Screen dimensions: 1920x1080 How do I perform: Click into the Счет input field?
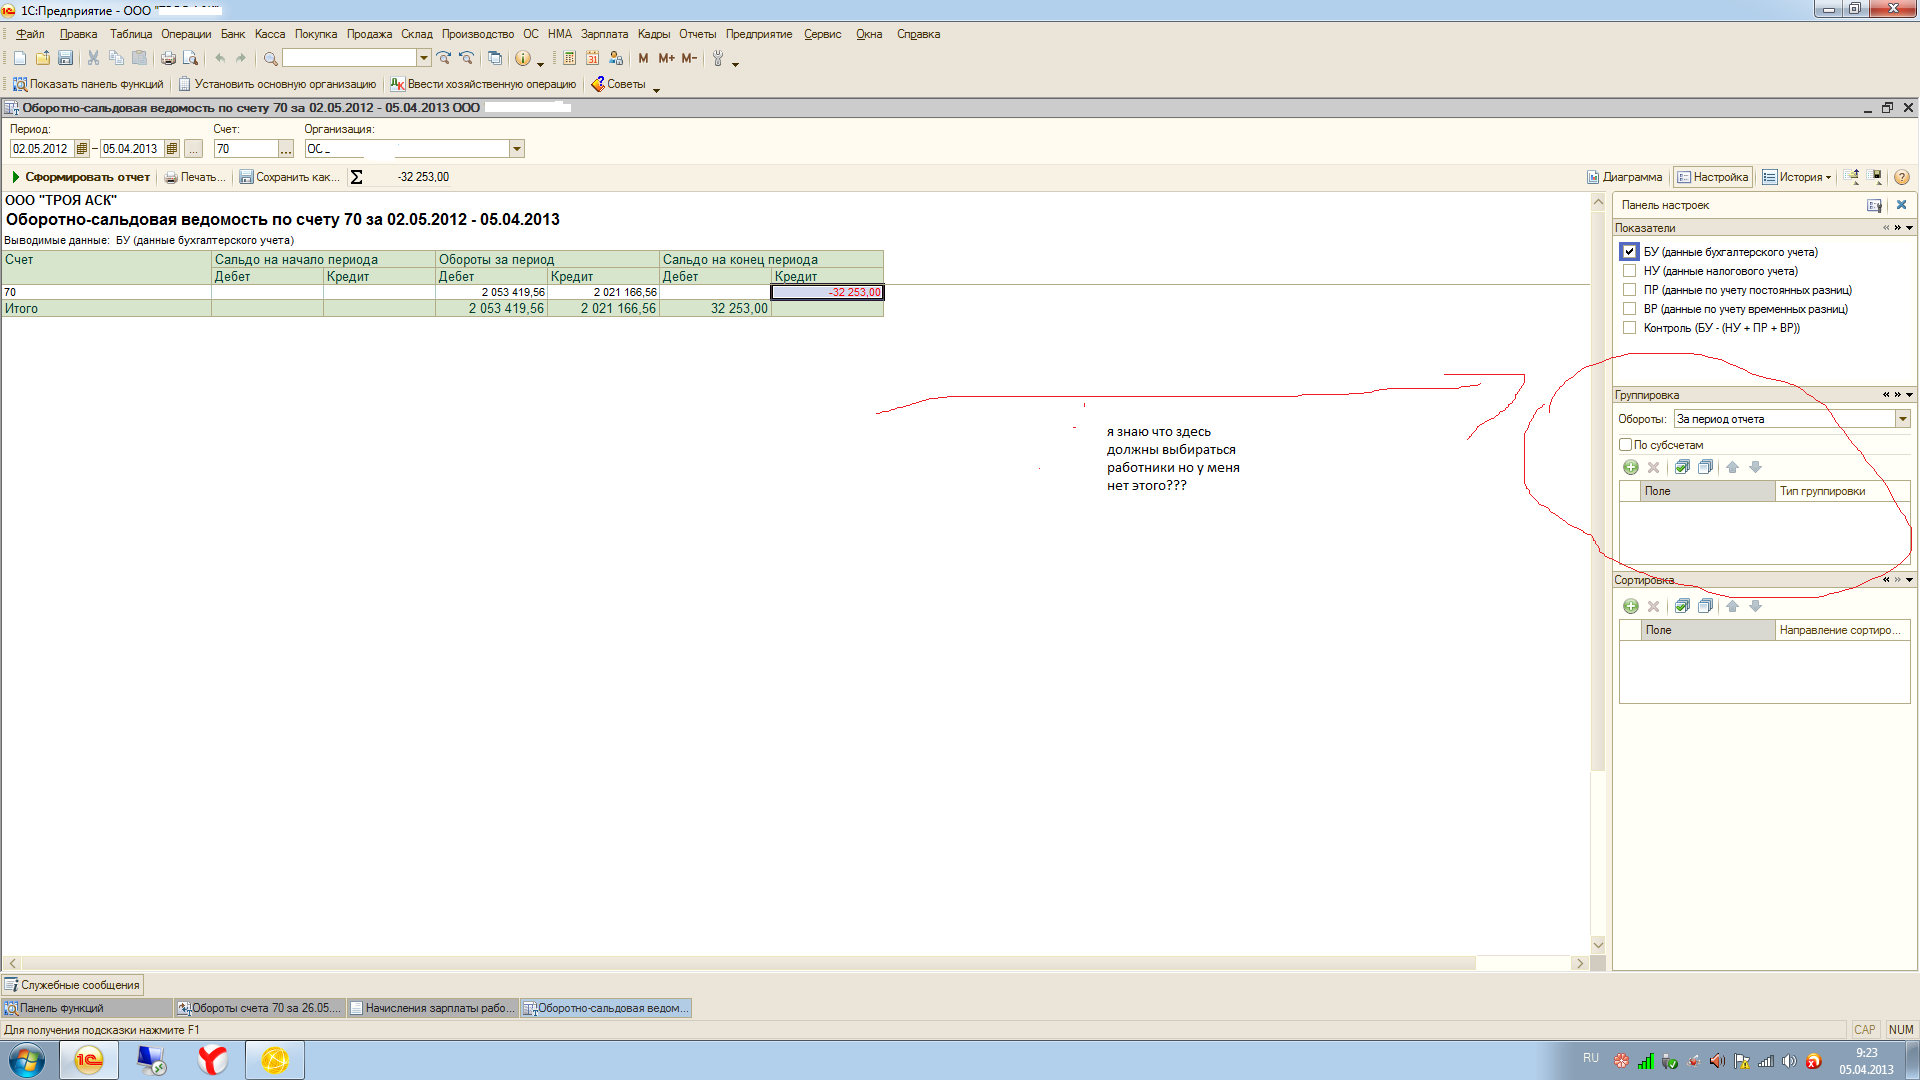pyautogui.click(x=245, y=149)
